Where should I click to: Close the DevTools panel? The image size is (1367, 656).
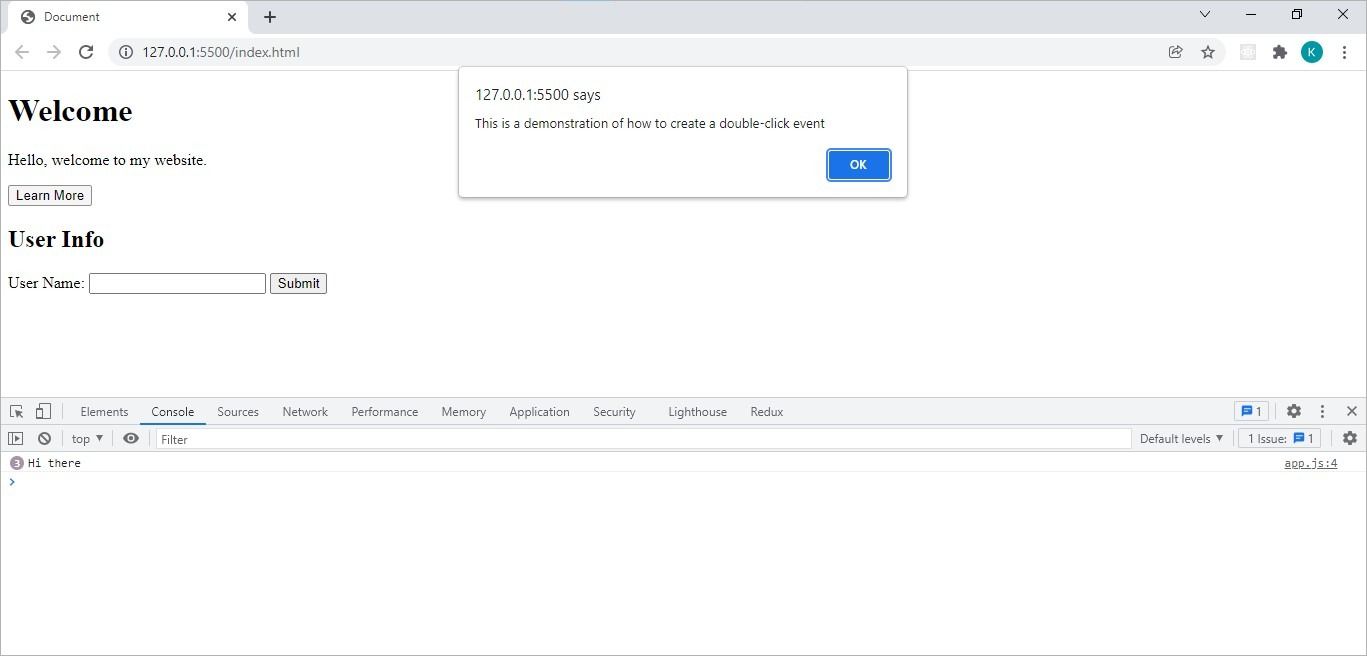(x=1351, y=411)
